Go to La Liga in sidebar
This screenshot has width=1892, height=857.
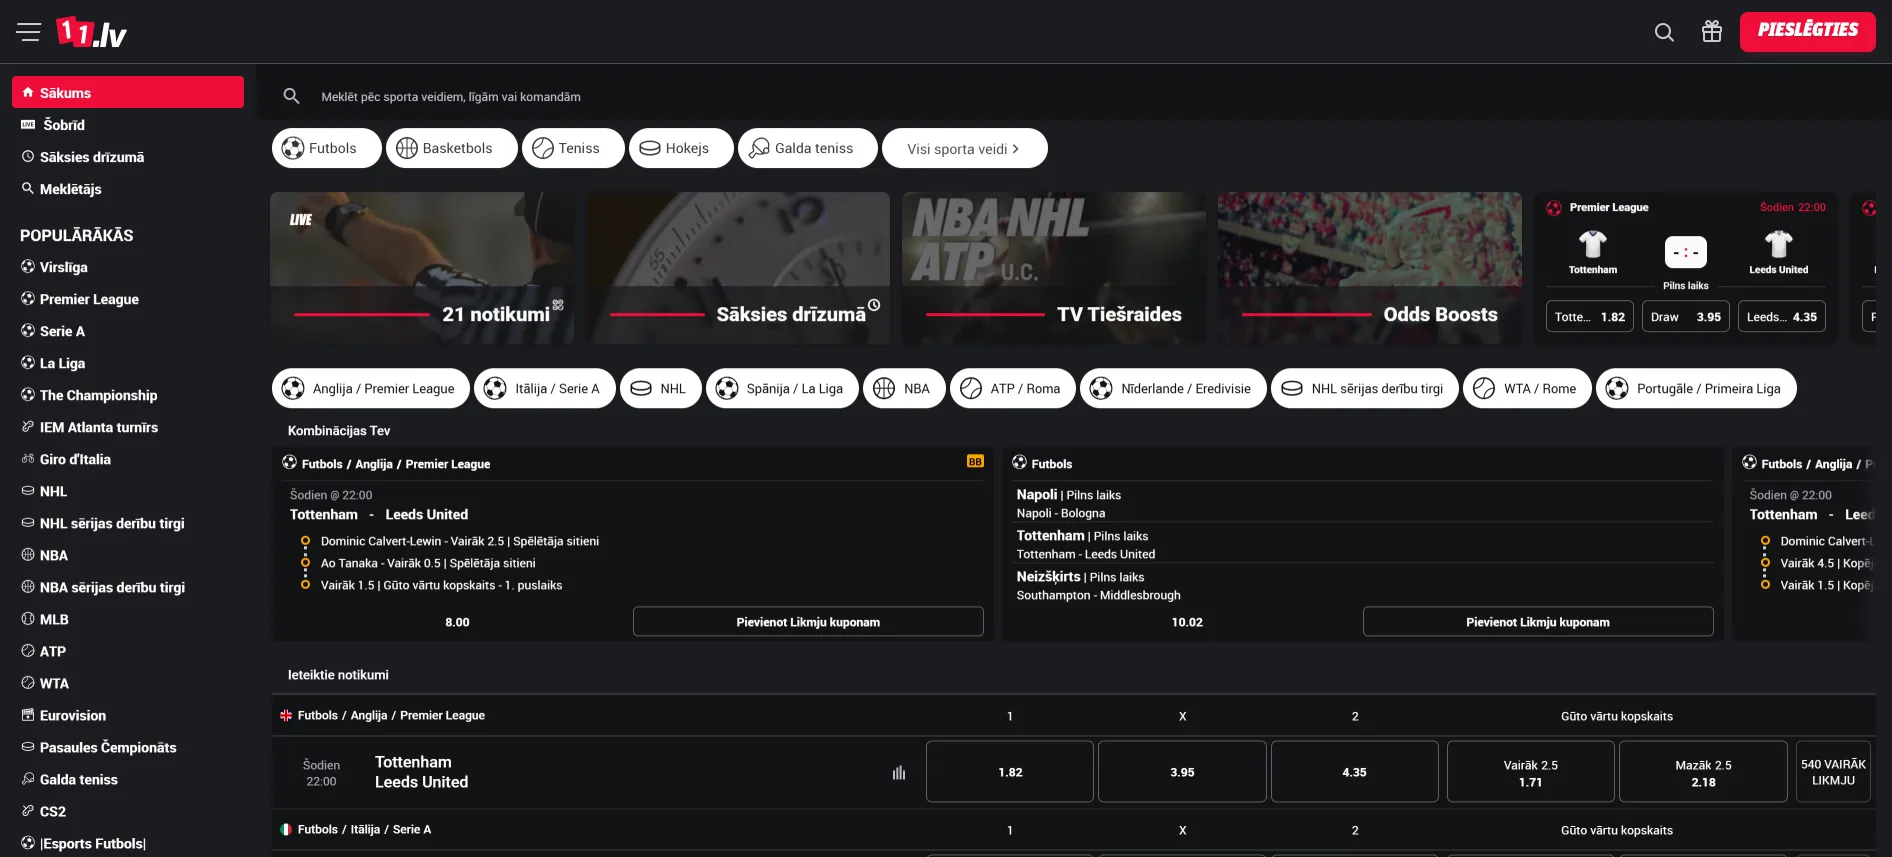128,363
